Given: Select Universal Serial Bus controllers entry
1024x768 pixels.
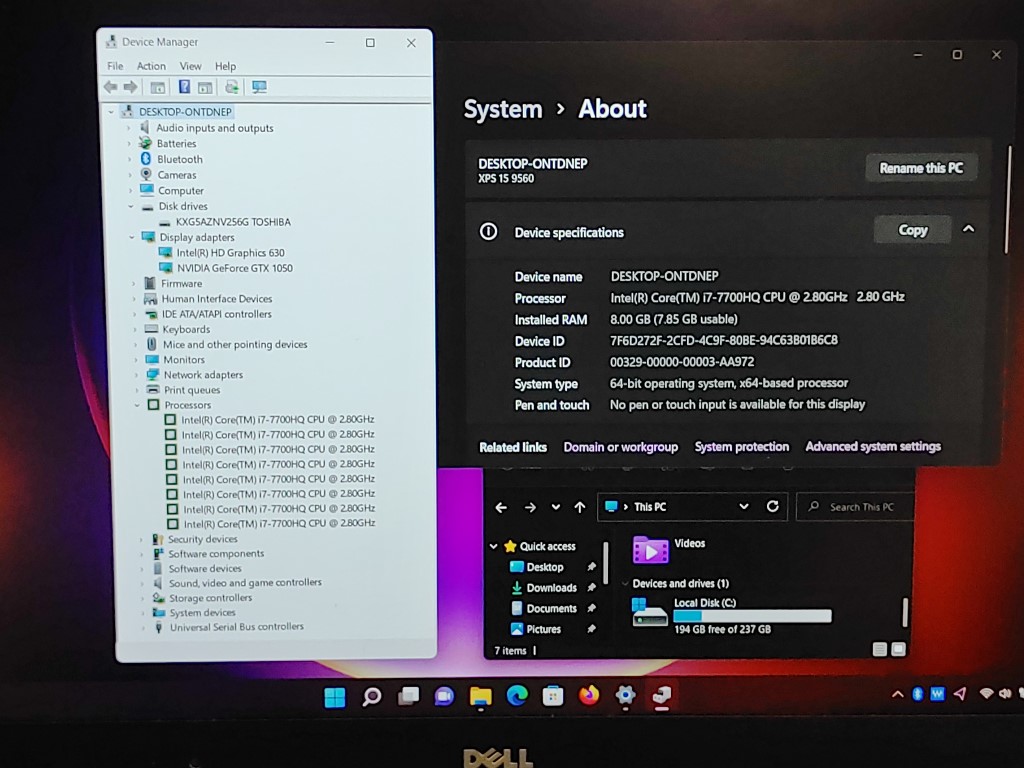Looking at the screenshot, I should pos(237,627).
